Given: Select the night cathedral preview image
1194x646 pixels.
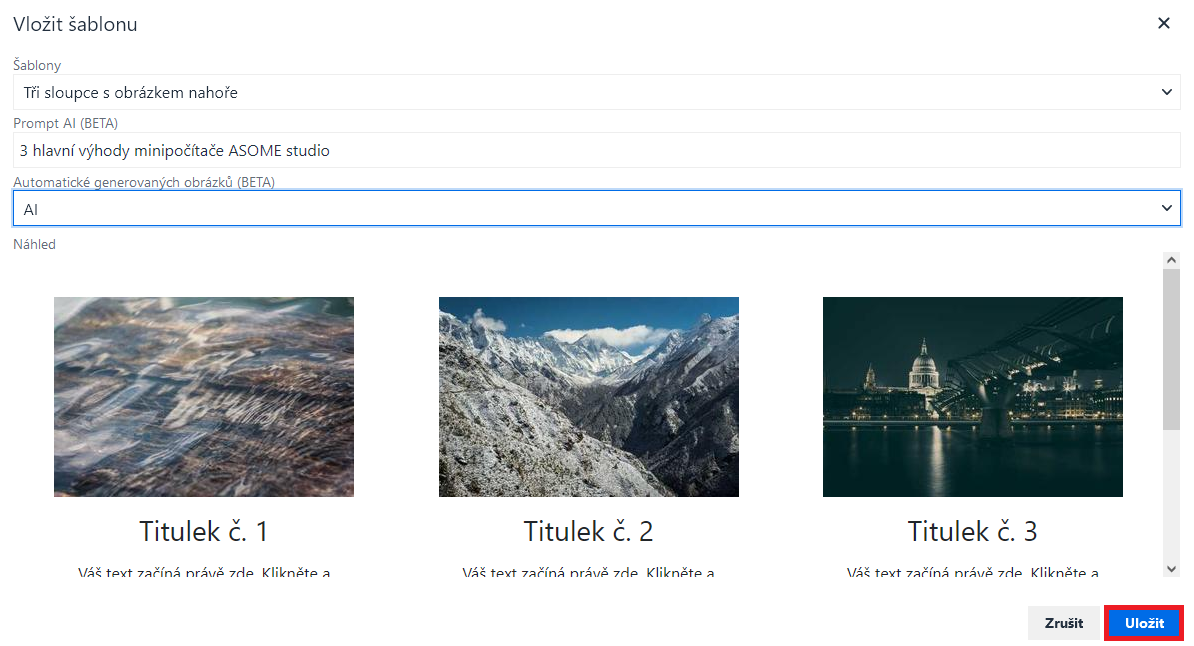Looking at the screenshot, I should click(x=972, y=396).
